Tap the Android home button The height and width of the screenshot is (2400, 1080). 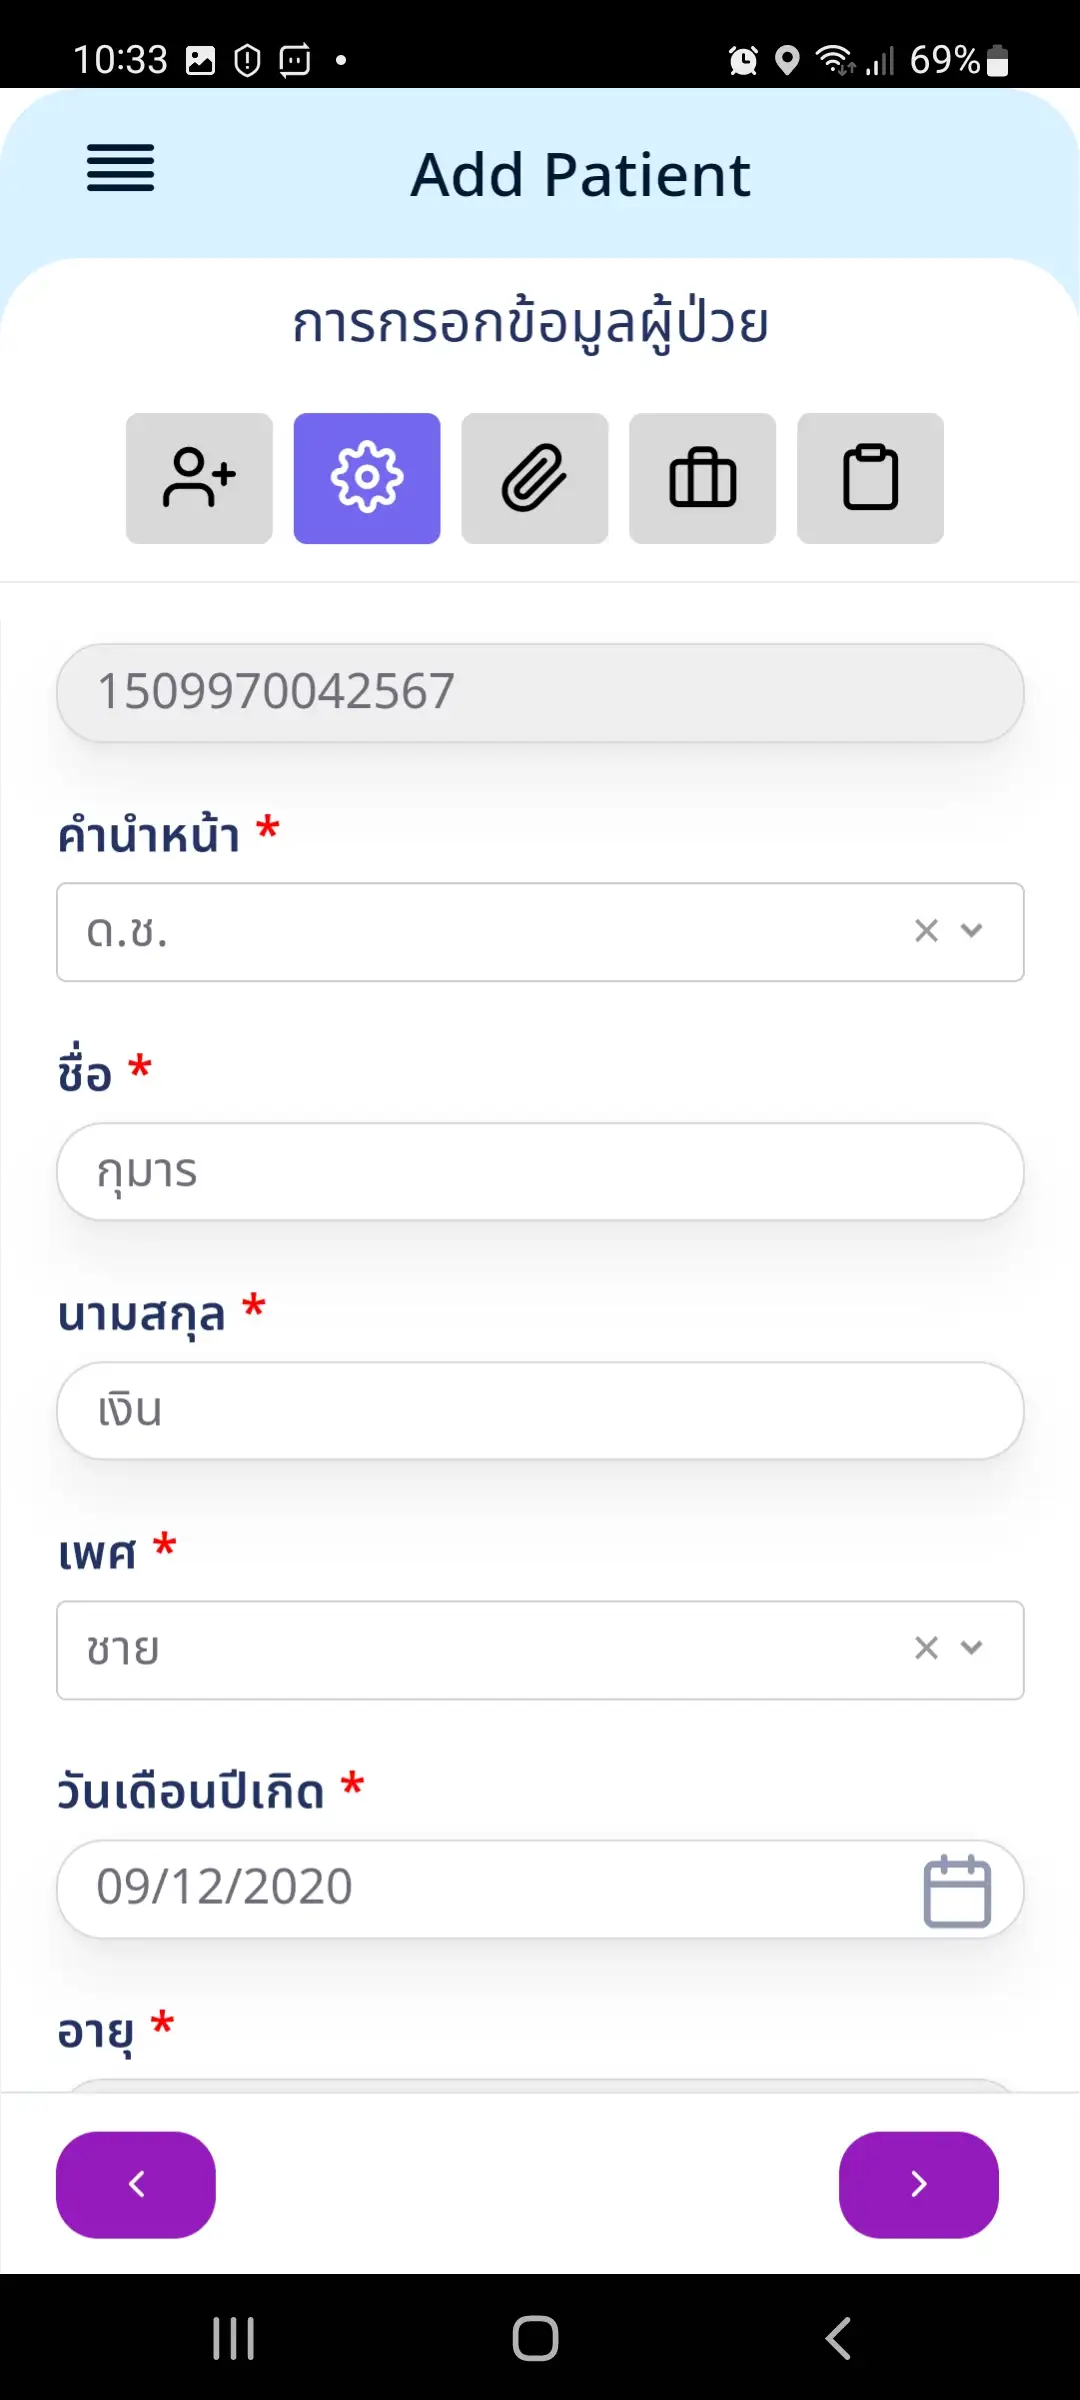535,2338
